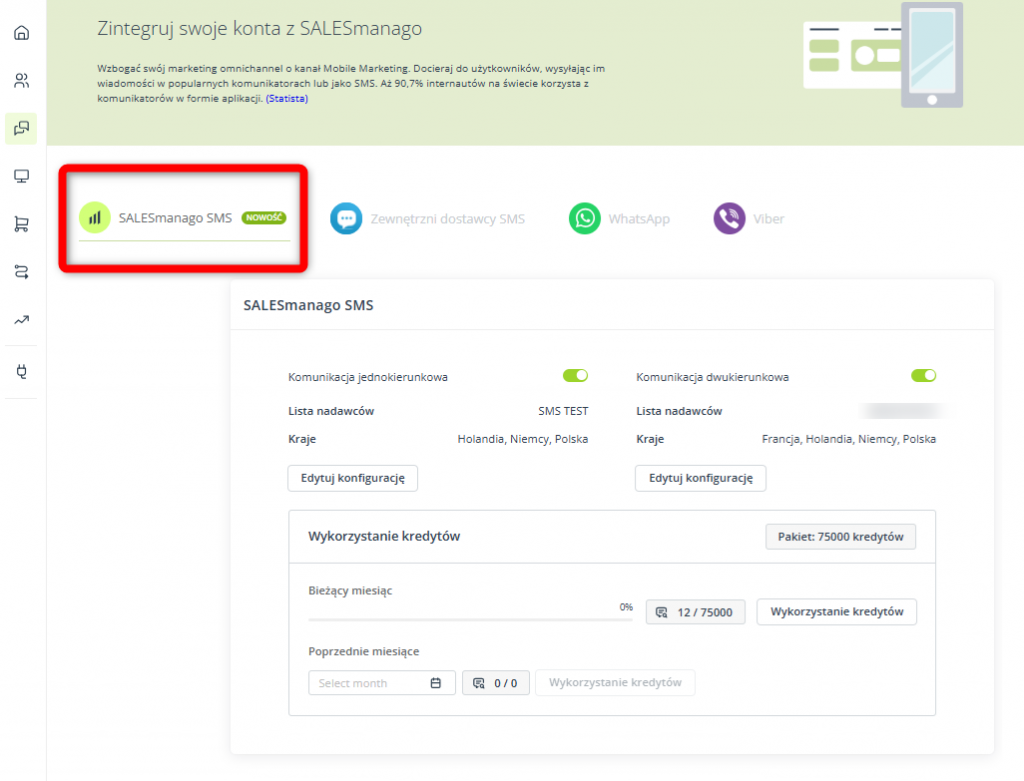Click the WhatsApp logo icon
The height and width of the screenshot is (781, 1024).
(x=584, y=218)
